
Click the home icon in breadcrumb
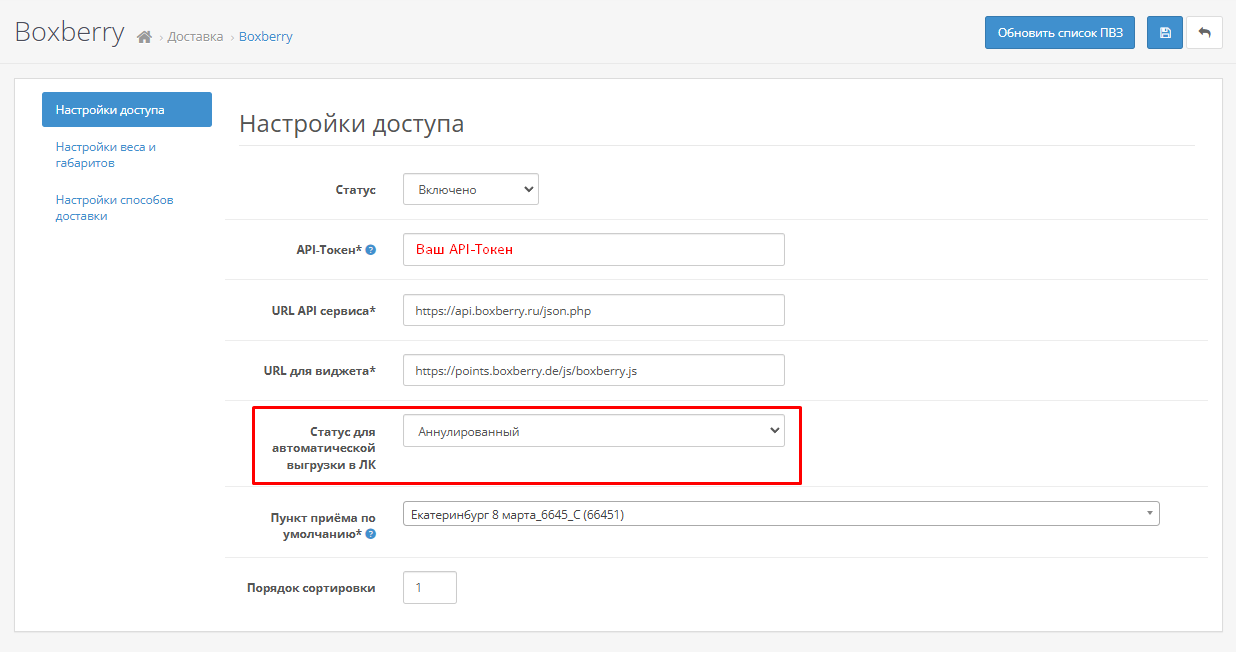coord(145,37)
